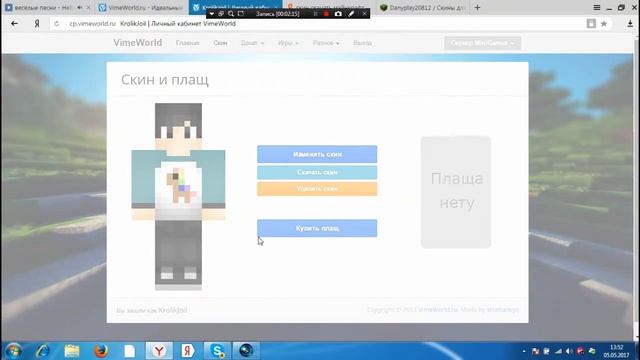
Task: Click the system tray volume speaker icon
Action: (x=569, y=351)
